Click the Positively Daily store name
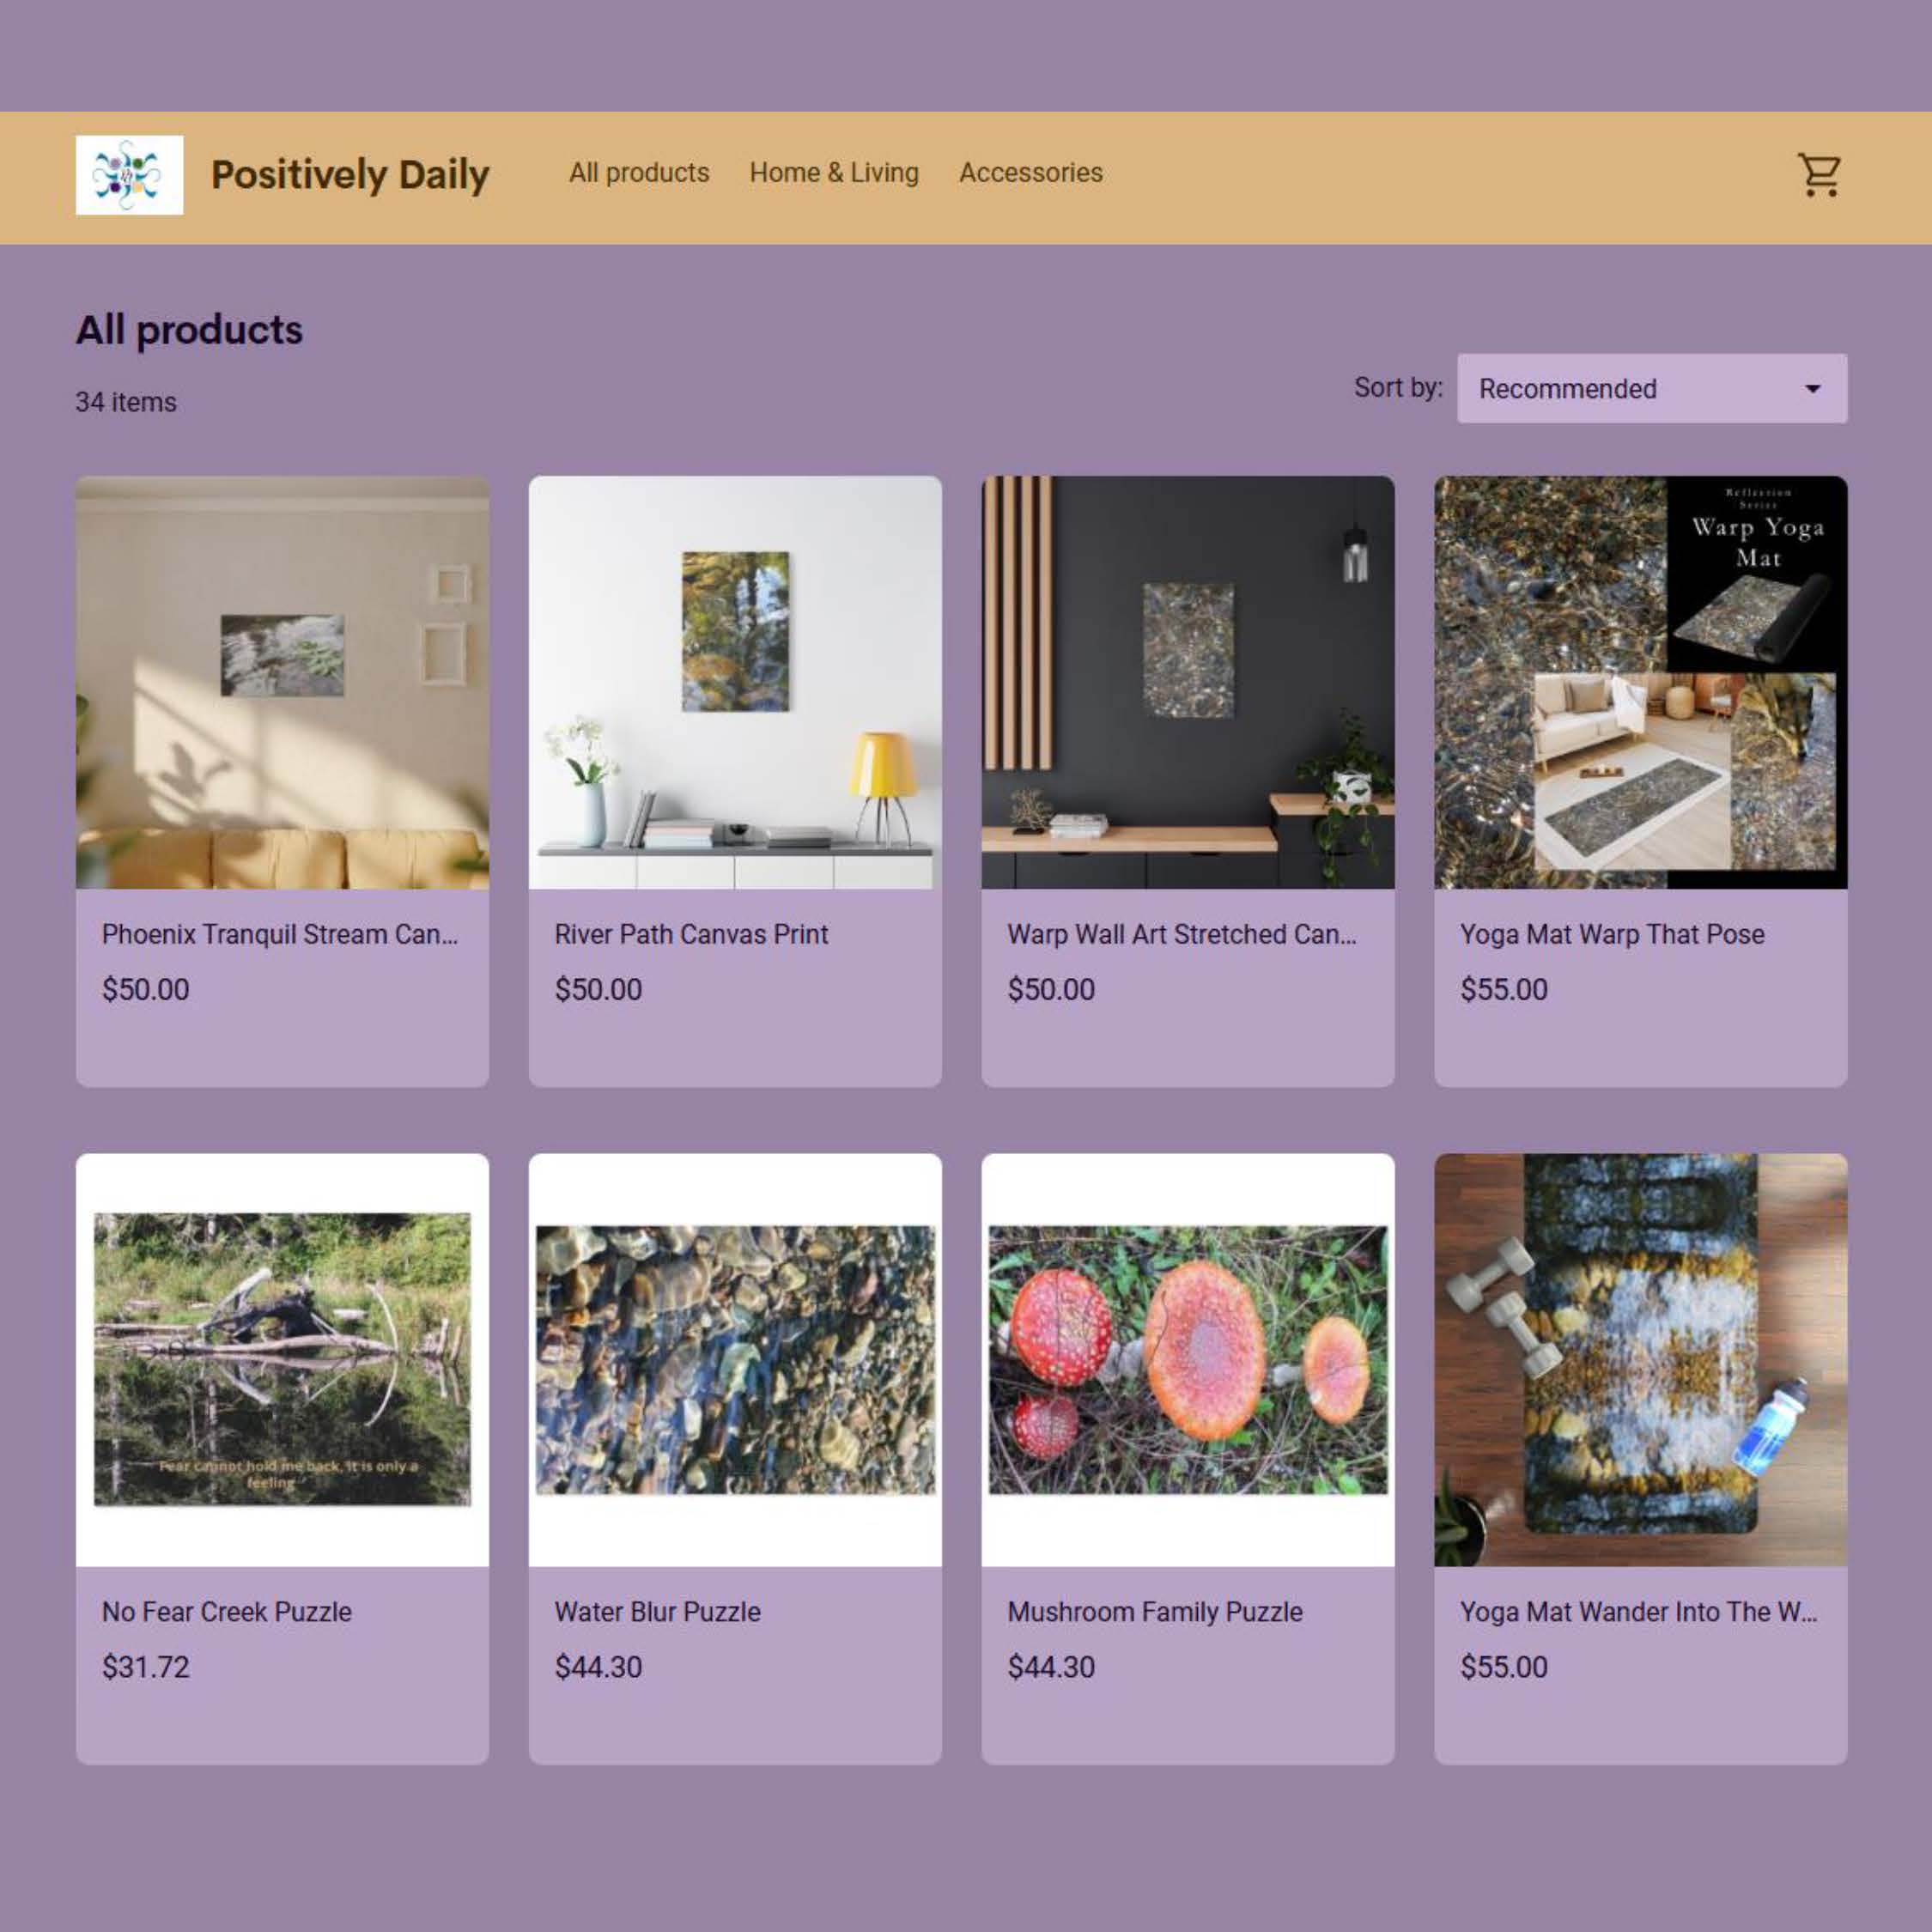 pos(350,175)
